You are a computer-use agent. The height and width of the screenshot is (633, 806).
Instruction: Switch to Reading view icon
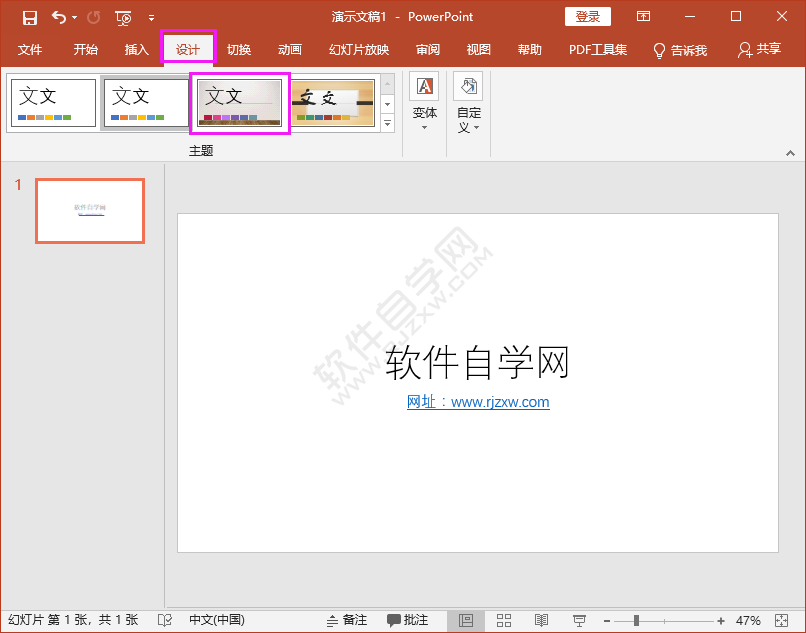coord(541,620)
